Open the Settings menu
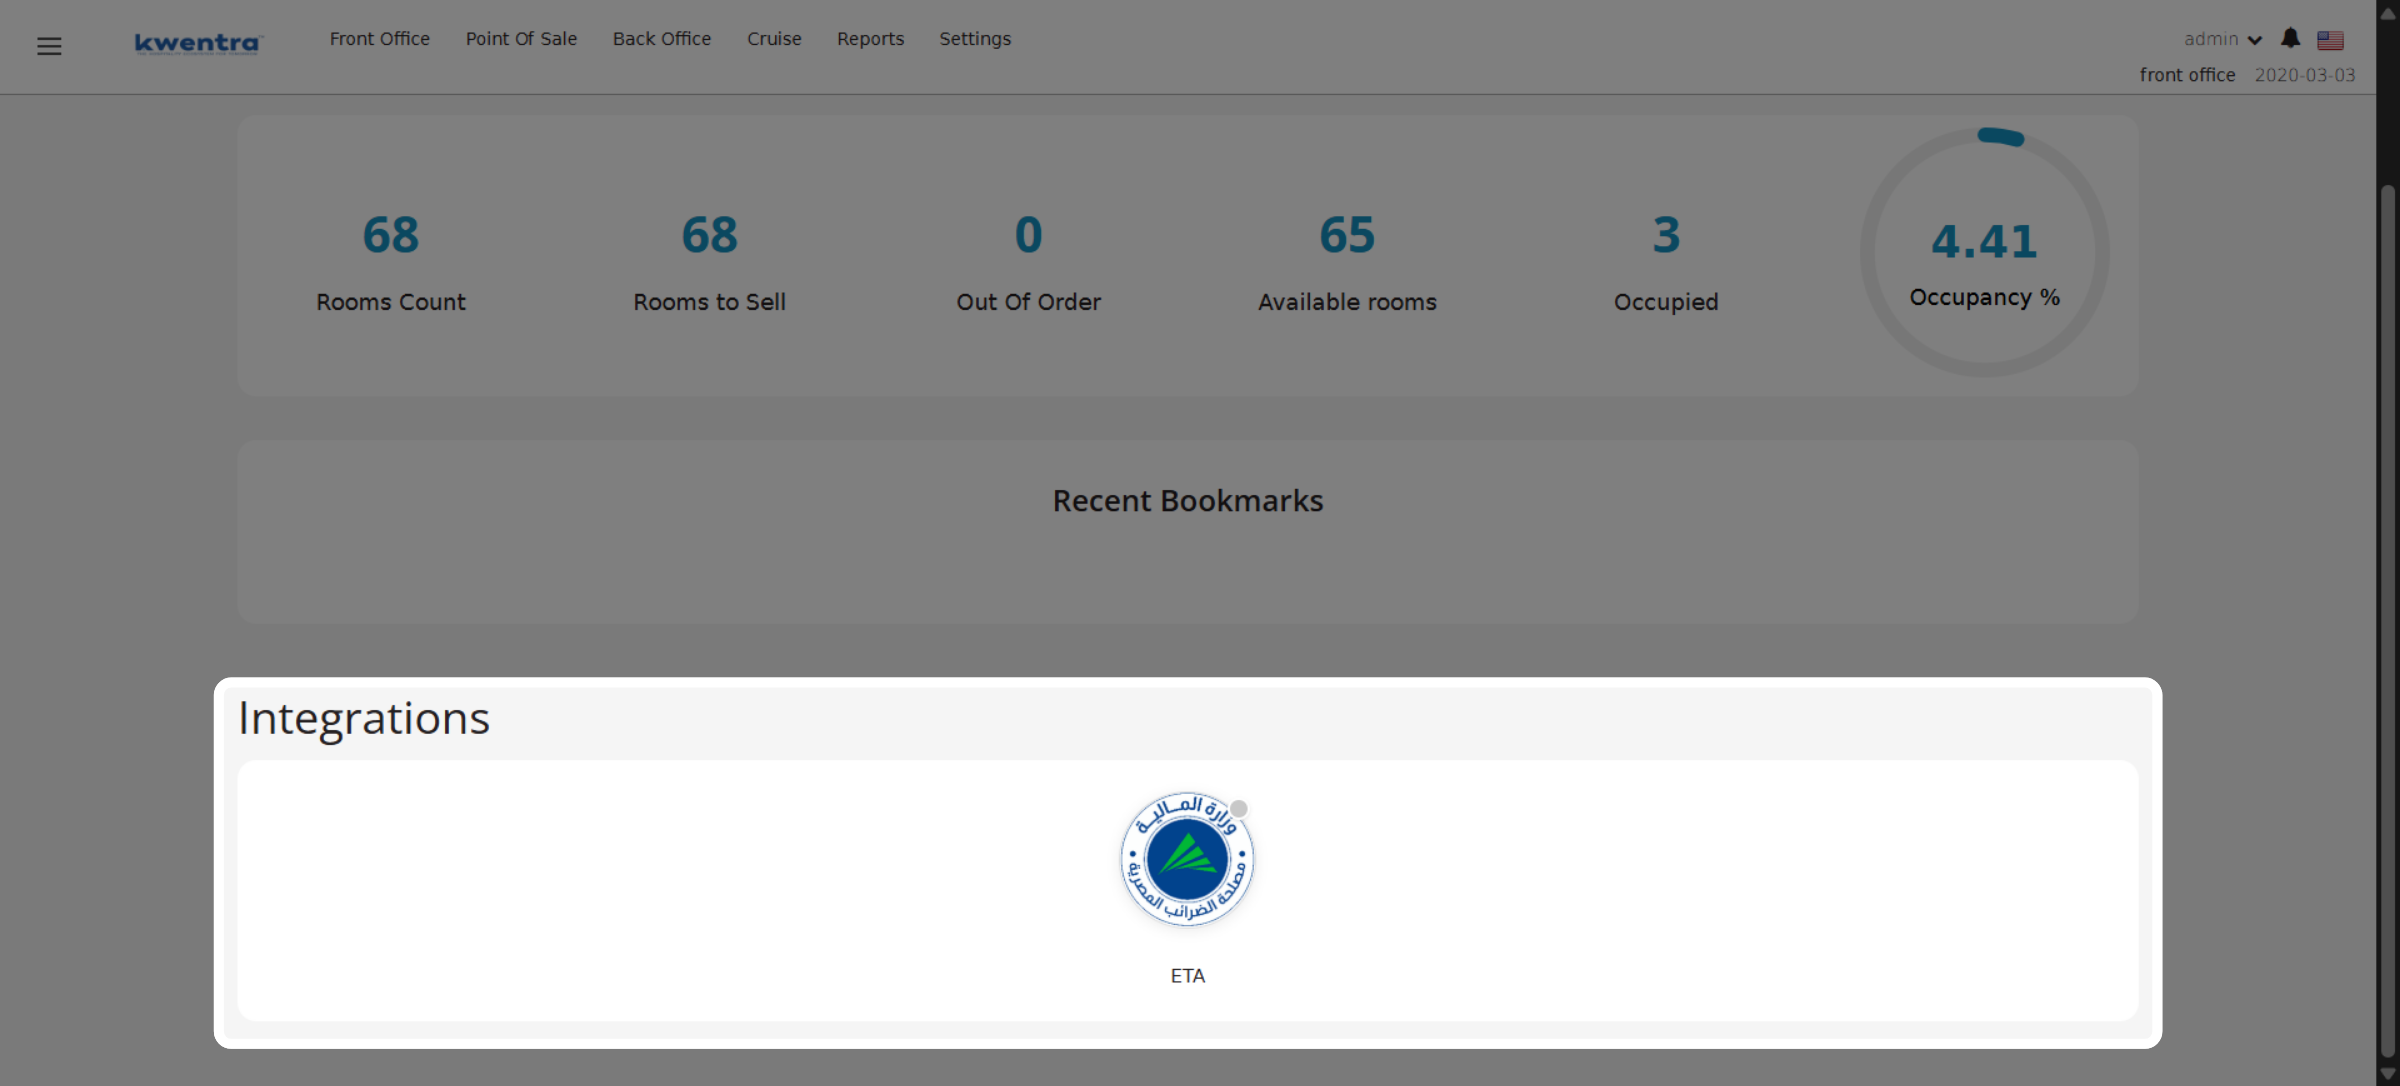 [x=975, y=39]
